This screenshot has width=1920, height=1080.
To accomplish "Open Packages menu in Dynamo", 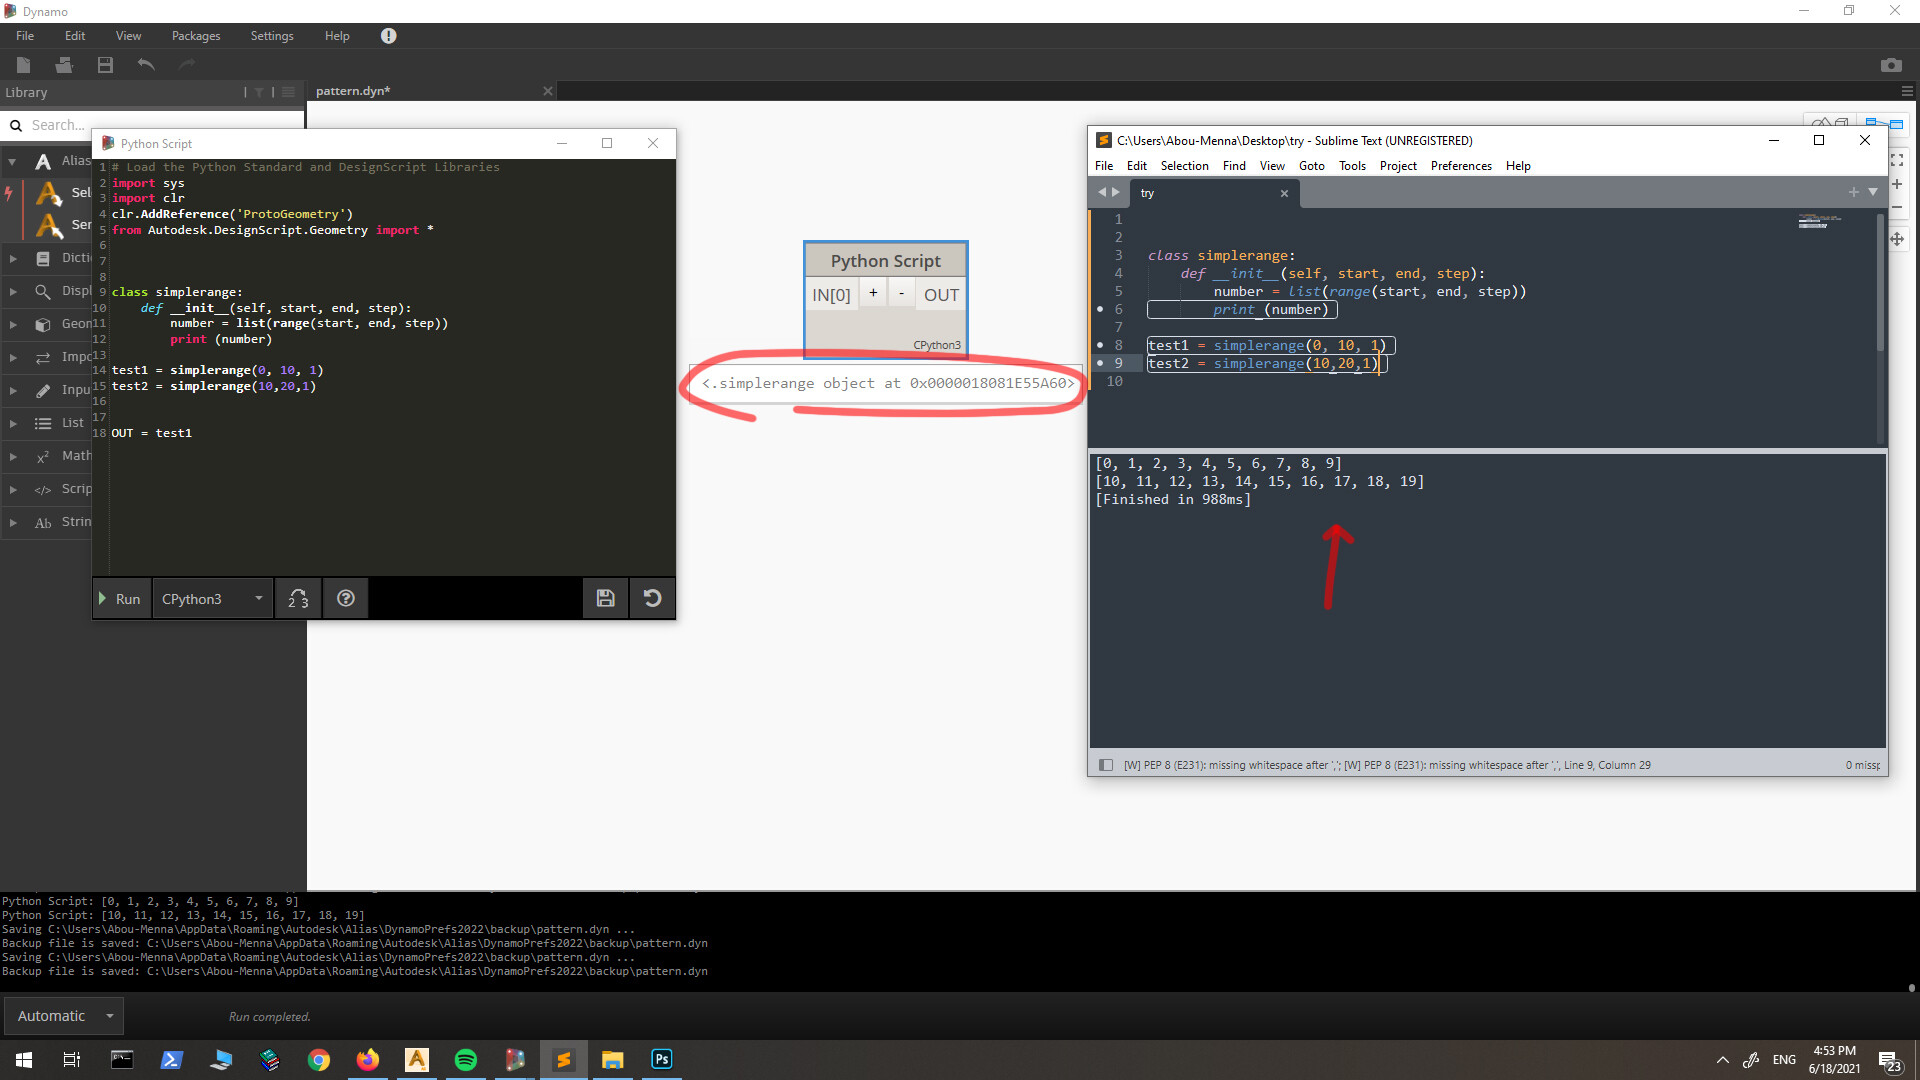I will 196,36.
